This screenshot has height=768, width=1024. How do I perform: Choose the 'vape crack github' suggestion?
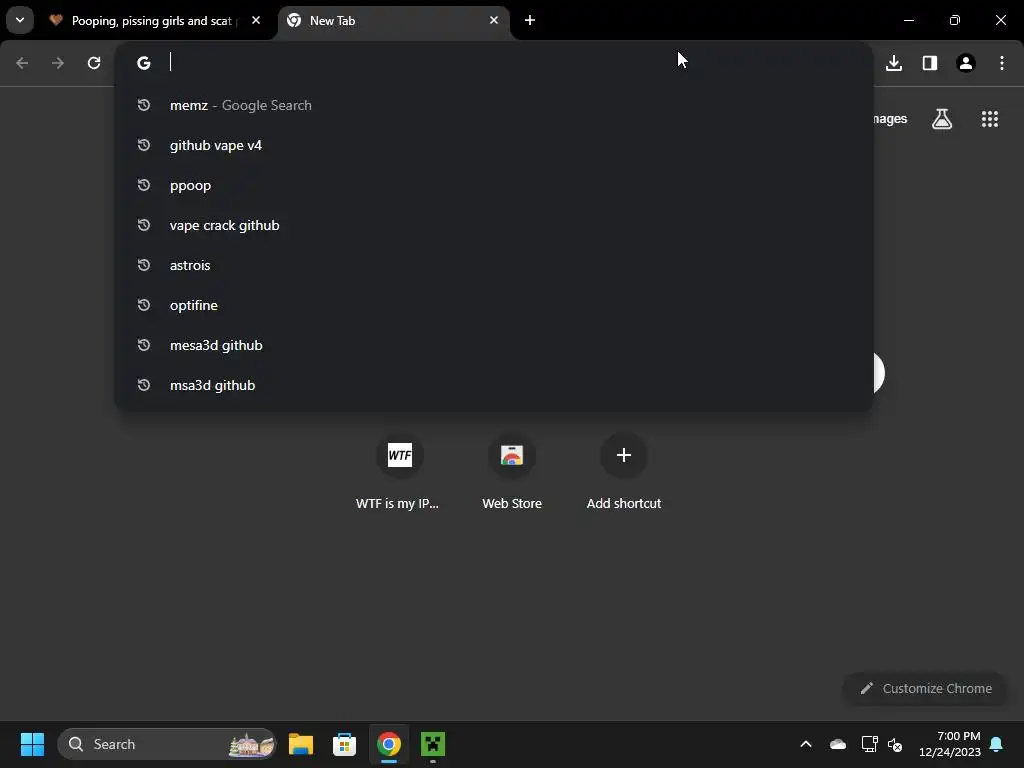(494, 225)
